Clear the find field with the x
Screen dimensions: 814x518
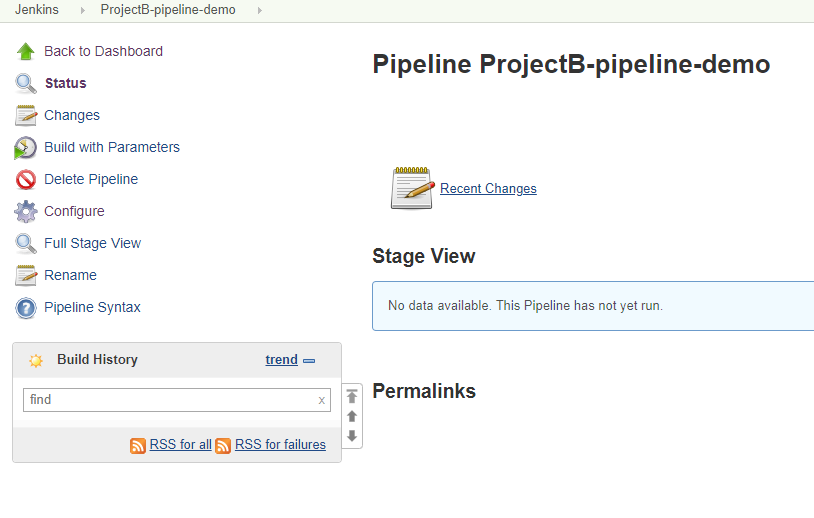click(321, 400)
